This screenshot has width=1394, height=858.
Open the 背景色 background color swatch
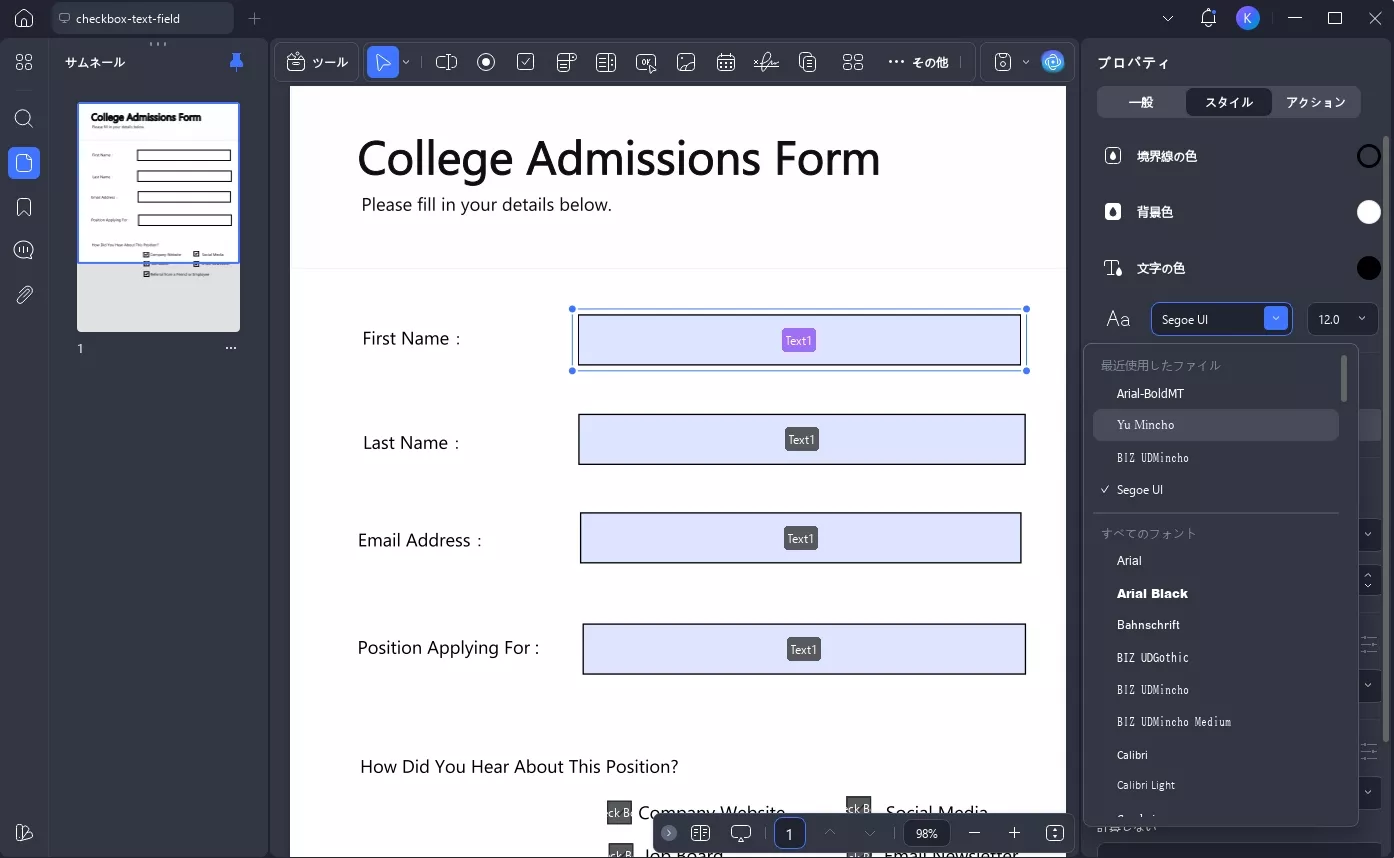[x=1368, y=212]
